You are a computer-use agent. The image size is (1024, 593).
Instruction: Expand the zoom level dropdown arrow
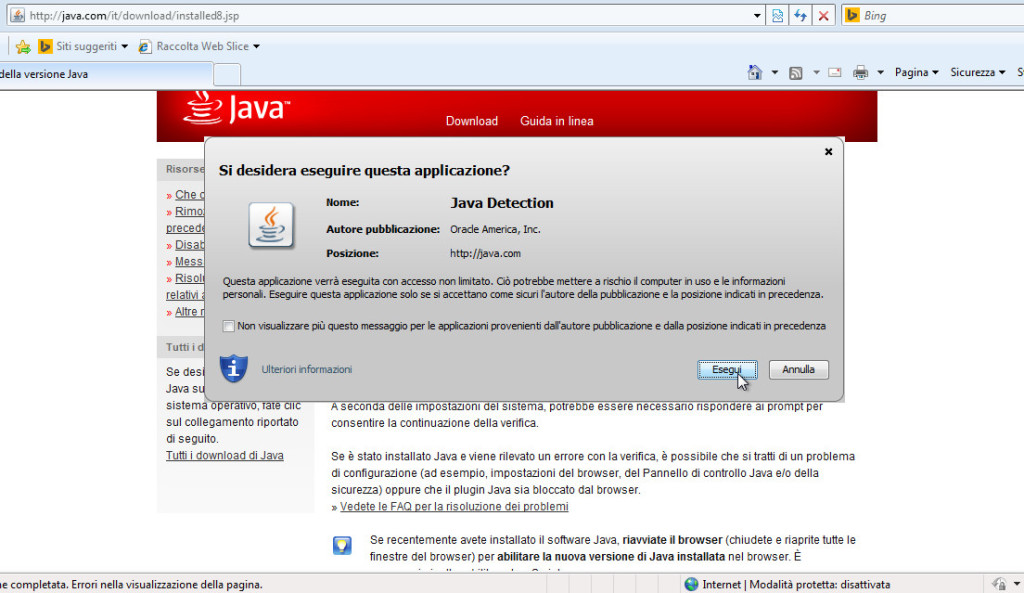point(1017,585)
